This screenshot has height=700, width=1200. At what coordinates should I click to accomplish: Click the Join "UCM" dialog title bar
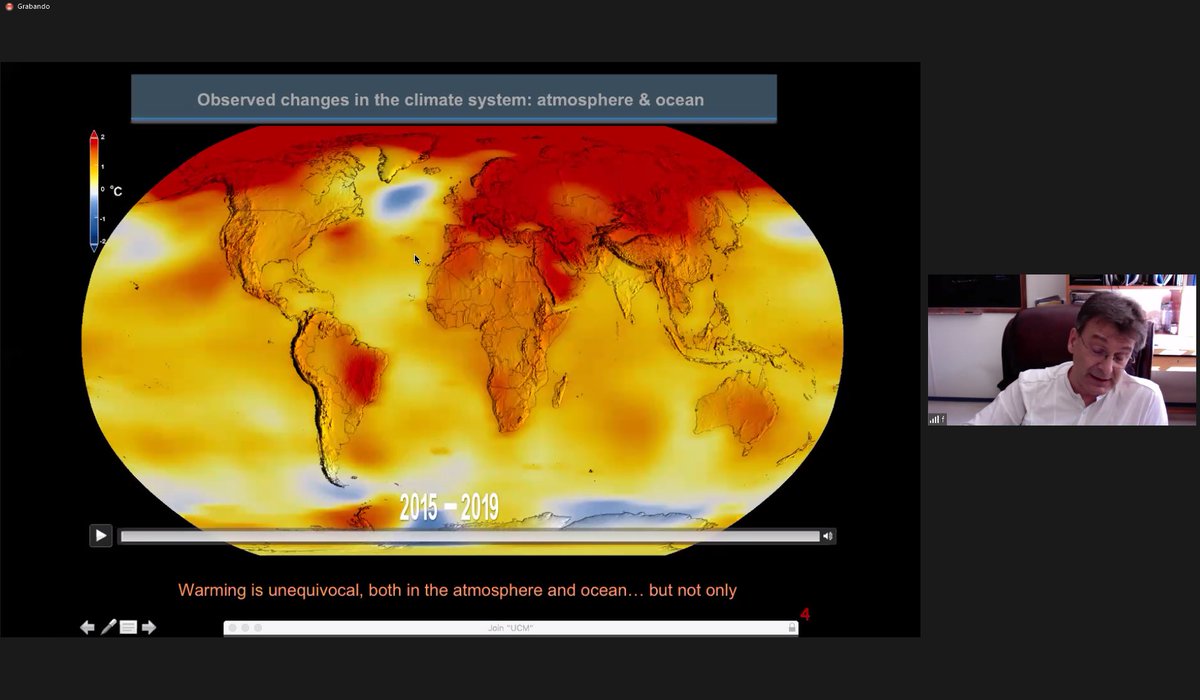coord(511,628)
